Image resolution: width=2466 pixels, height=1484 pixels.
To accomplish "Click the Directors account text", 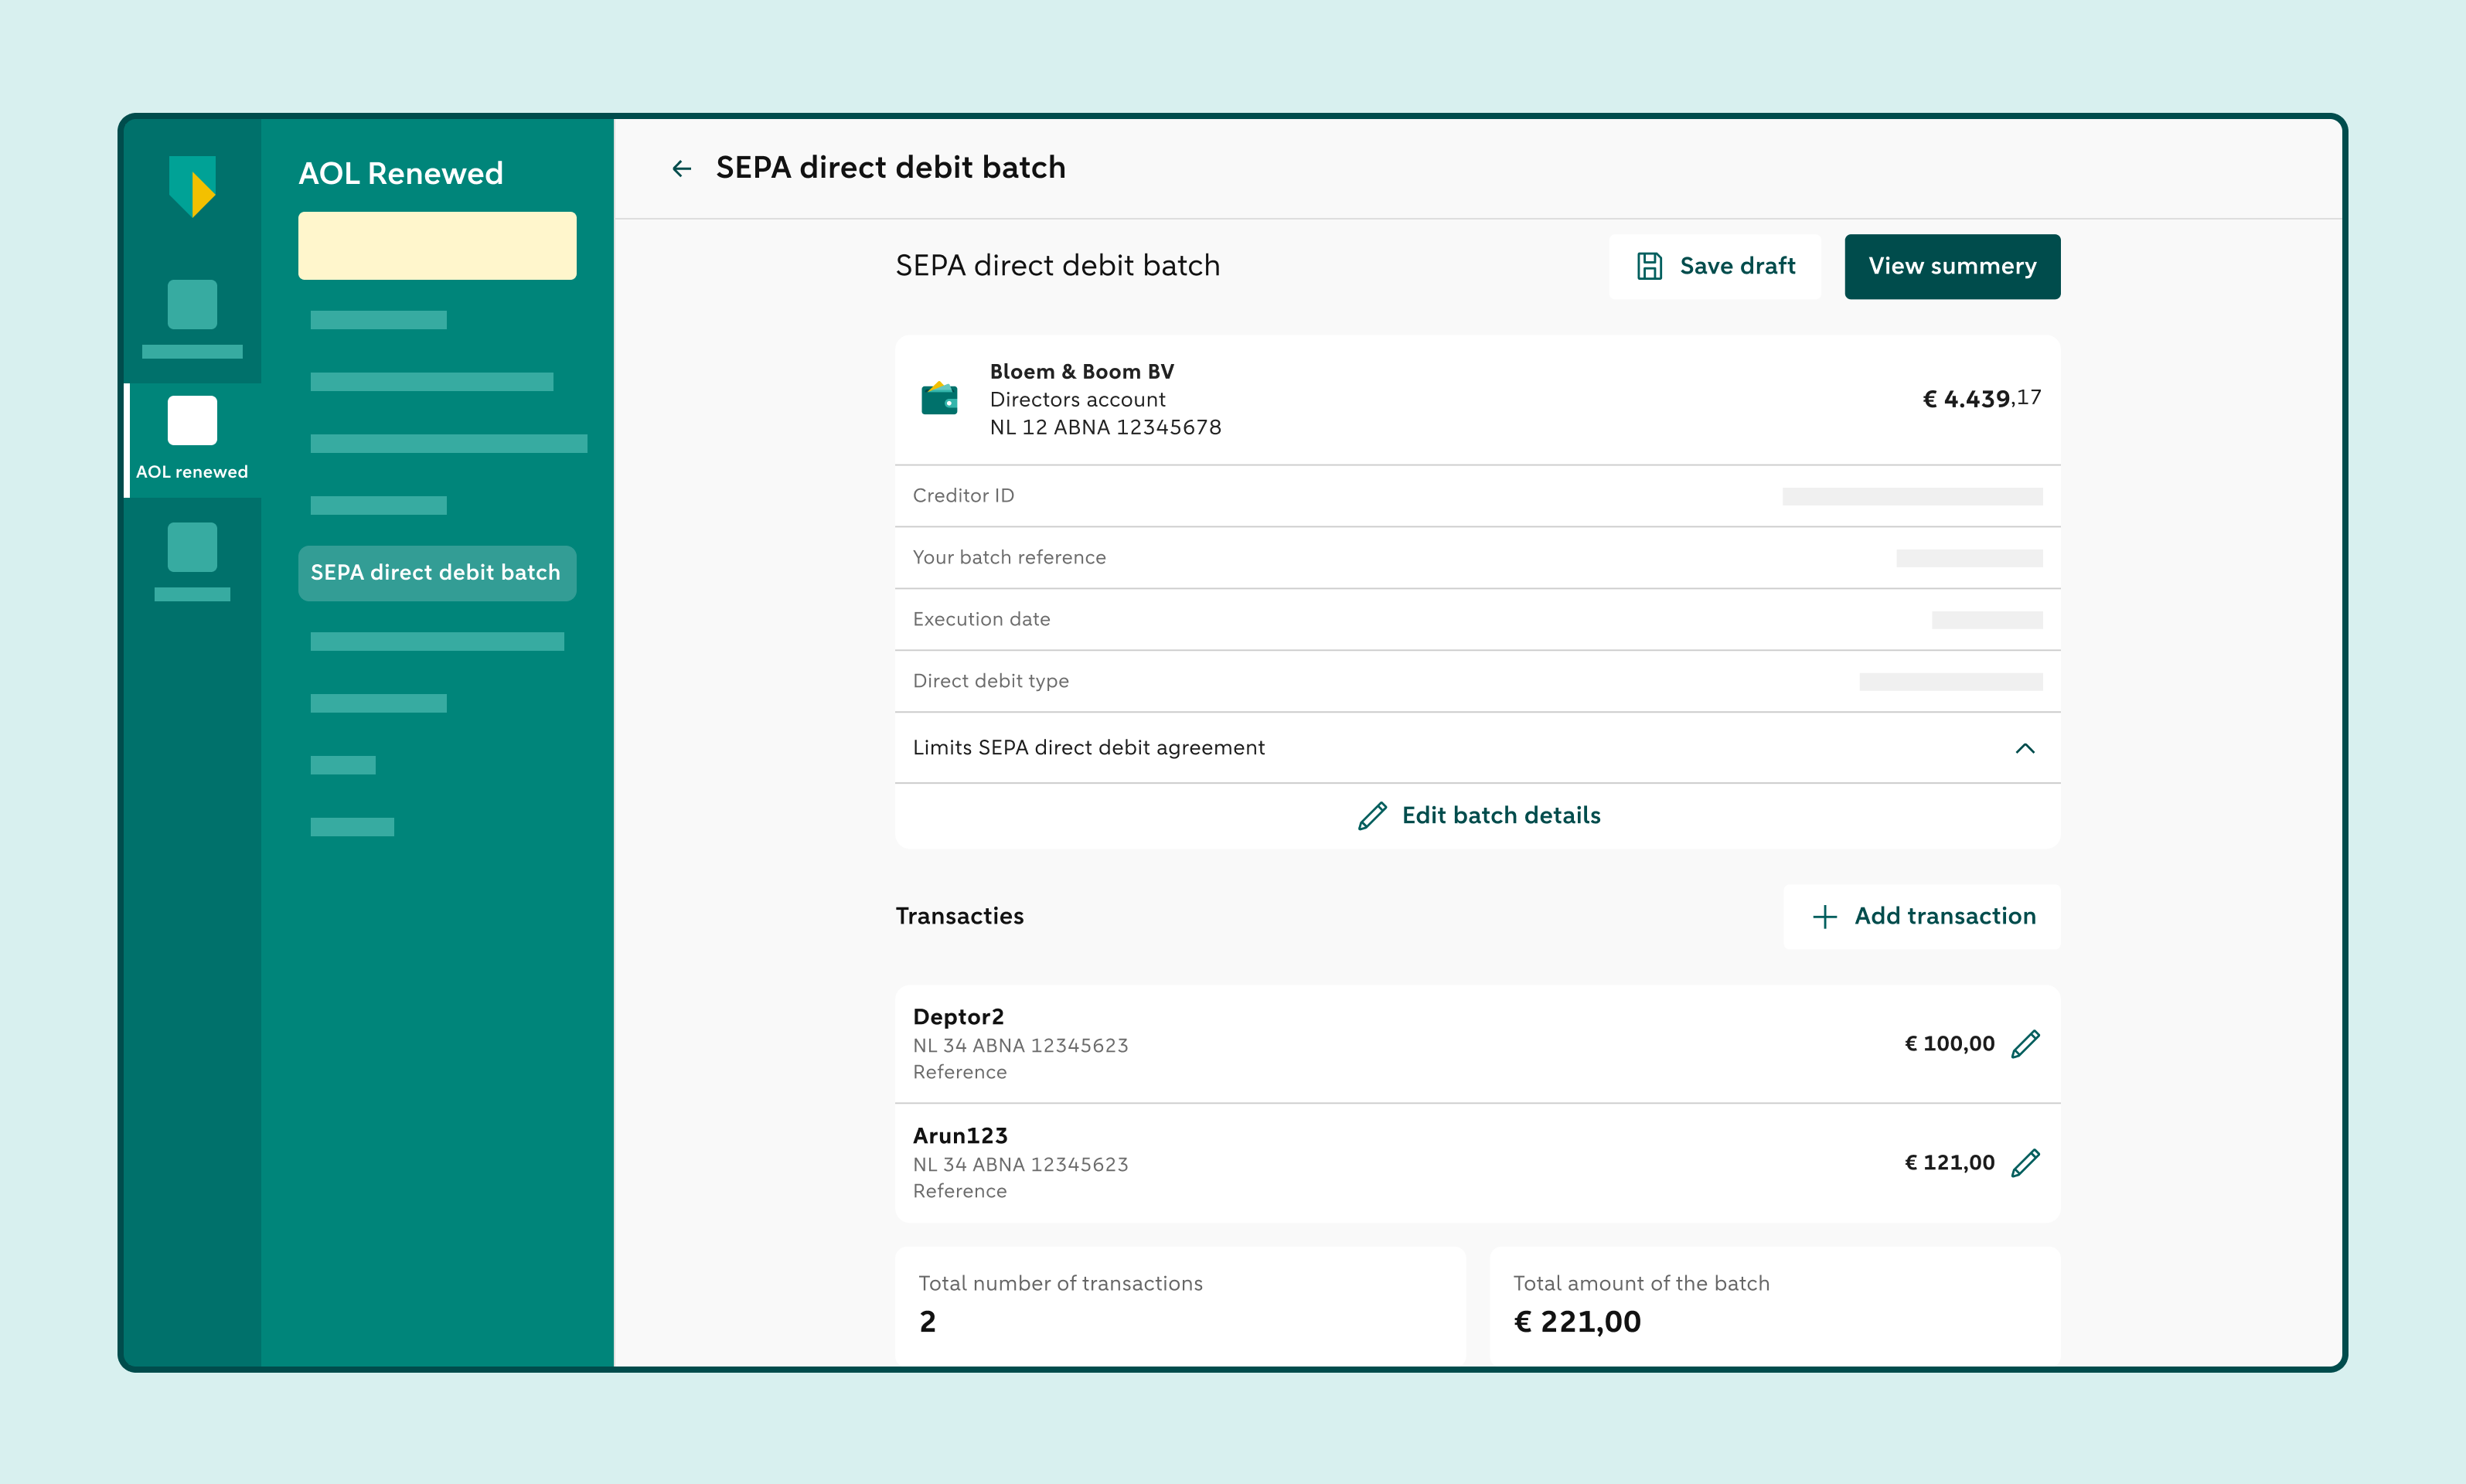I will [x=1077, y=400].
